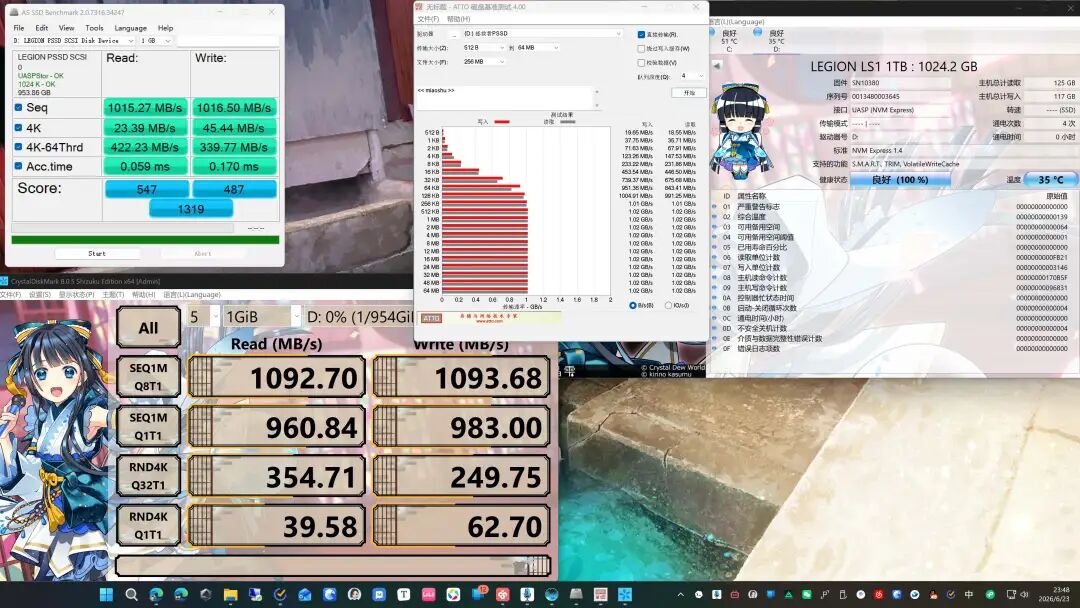The image size is (1080, 608).
Task: Click the 1092.70 sequential read result
Action: pos(276,377)
